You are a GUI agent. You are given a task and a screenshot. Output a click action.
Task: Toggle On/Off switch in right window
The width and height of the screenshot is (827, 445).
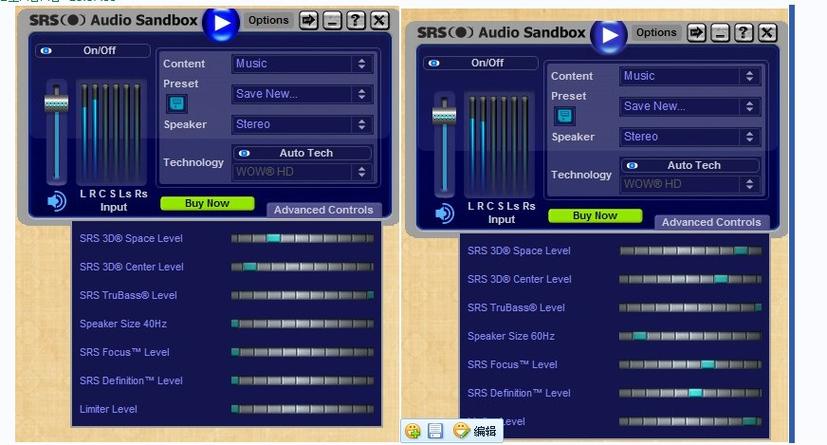point(480,63)
